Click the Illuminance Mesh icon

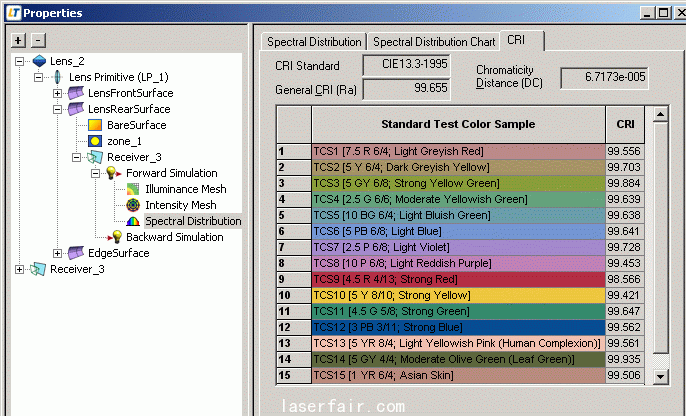pos(133,189)
